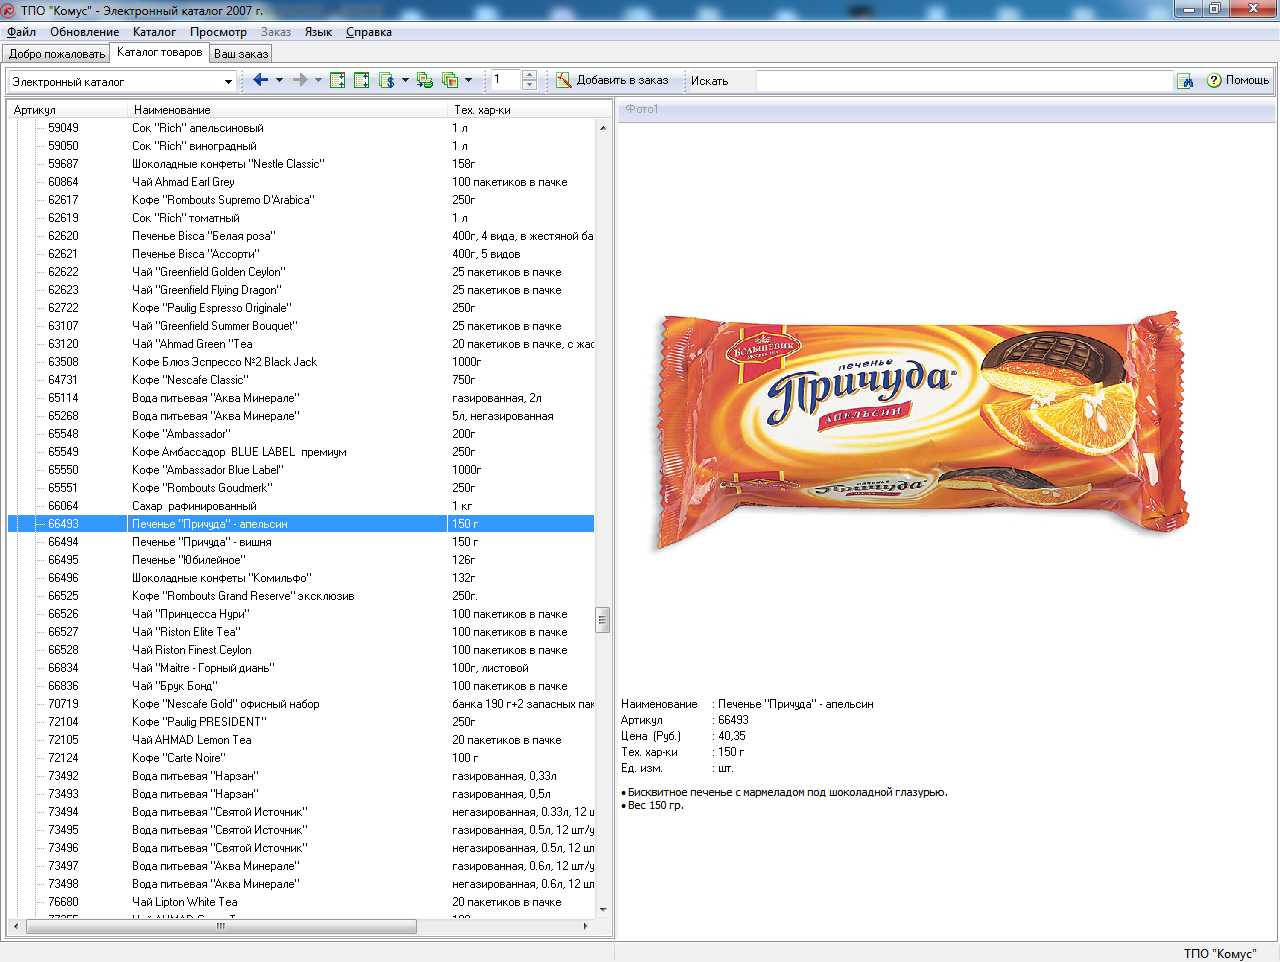This screenshot has width=1280, height=962.
Task: Select row "Печенье "Причуда" - вишня"
Action: click(301, 542)
